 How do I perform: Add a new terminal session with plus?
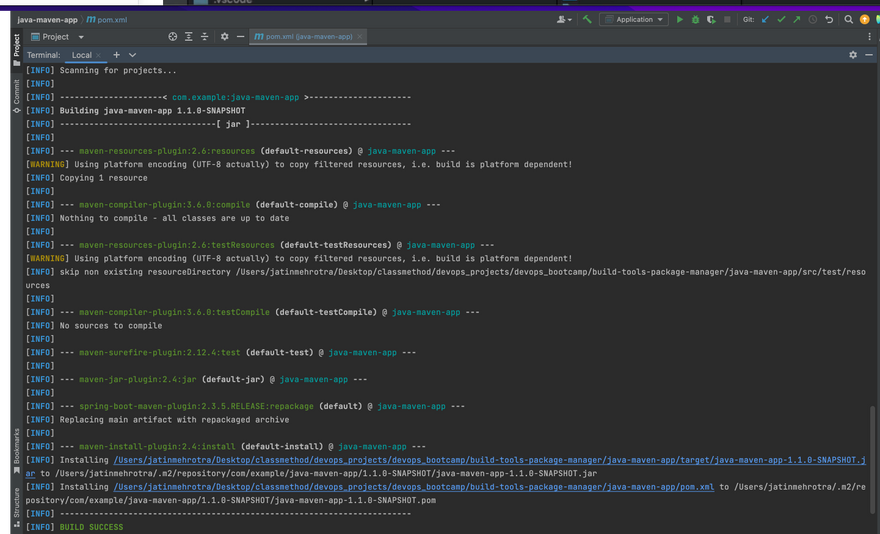(116, 55)
